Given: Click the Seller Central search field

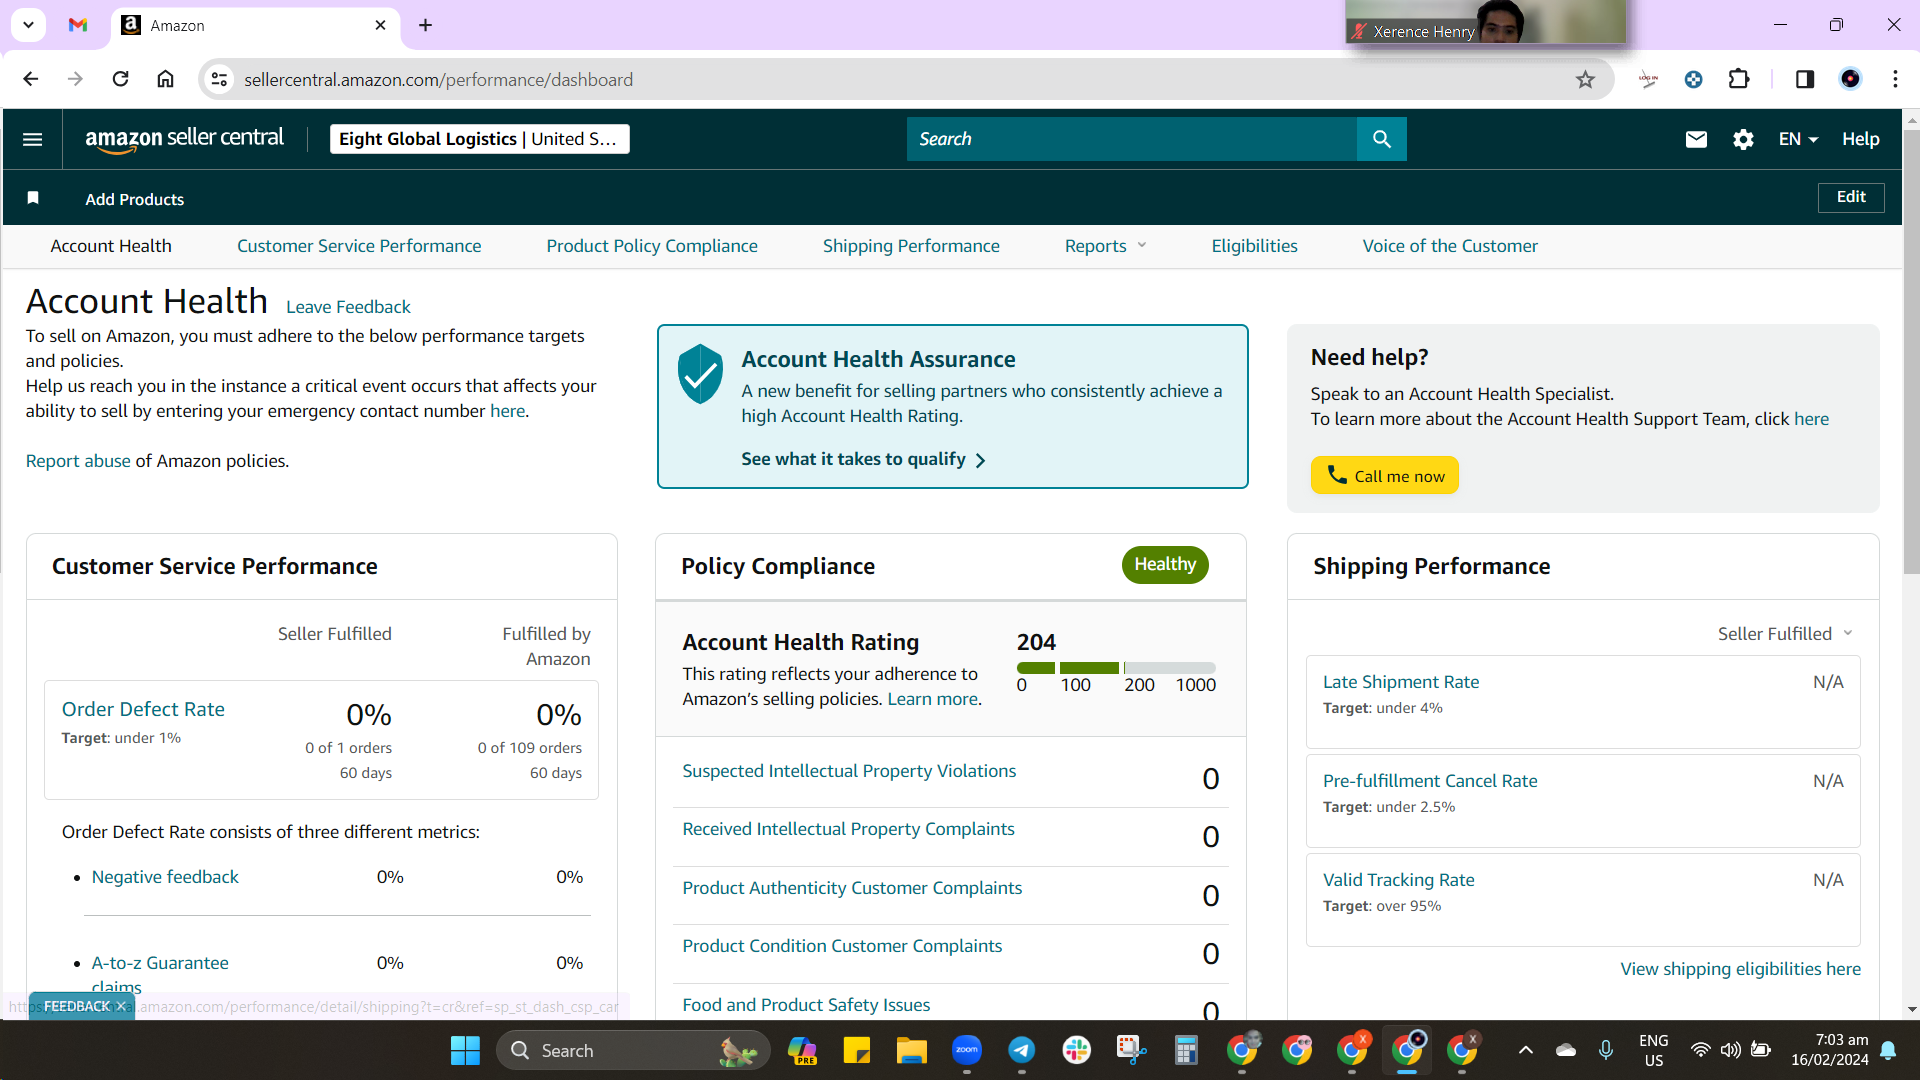Looking at the screenshot, I should pyautogui.click(x=1132, y=139).
